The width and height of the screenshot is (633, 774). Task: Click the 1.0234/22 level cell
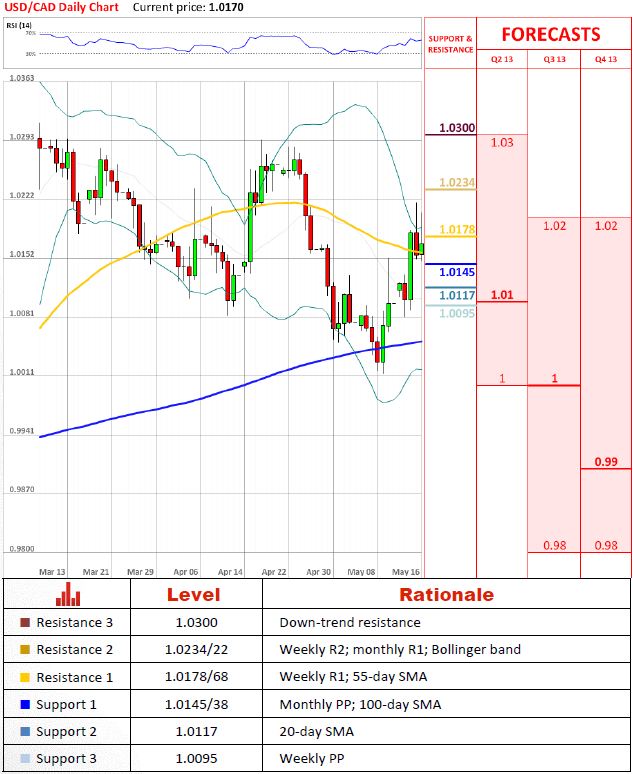pyautogui.click(x=197, y=650)
